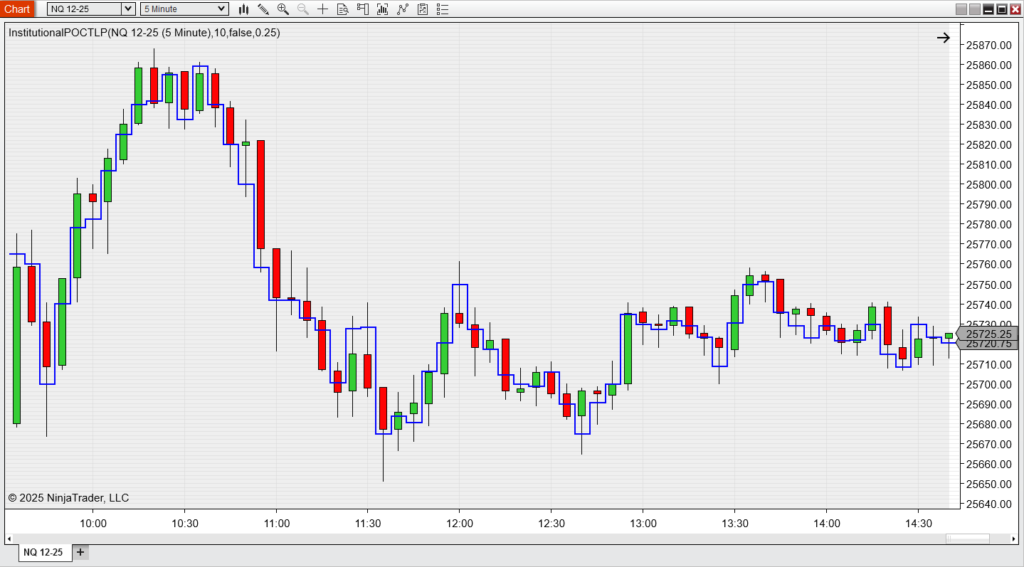Click the orange Chart menu label
This screenshot has height=567, width=1024.
coord(19,9)
